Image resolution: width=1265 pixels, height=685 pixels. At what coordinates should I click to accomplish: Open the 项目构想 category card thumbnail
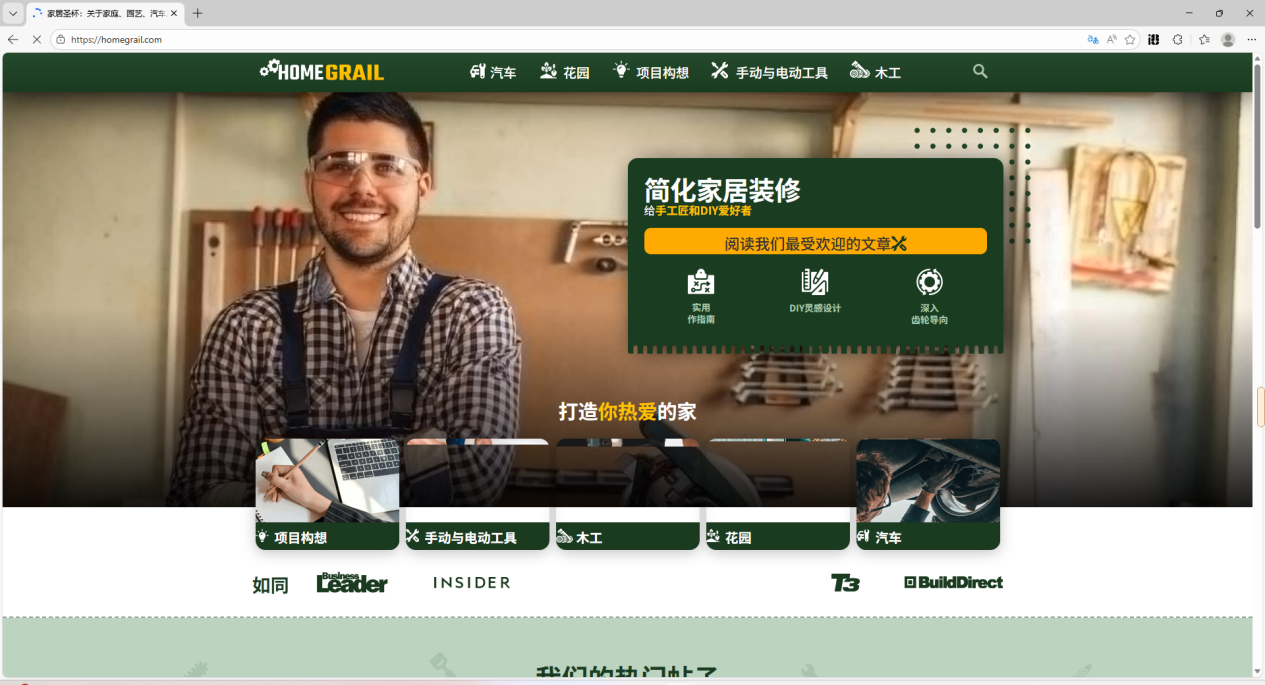(327, 481)
